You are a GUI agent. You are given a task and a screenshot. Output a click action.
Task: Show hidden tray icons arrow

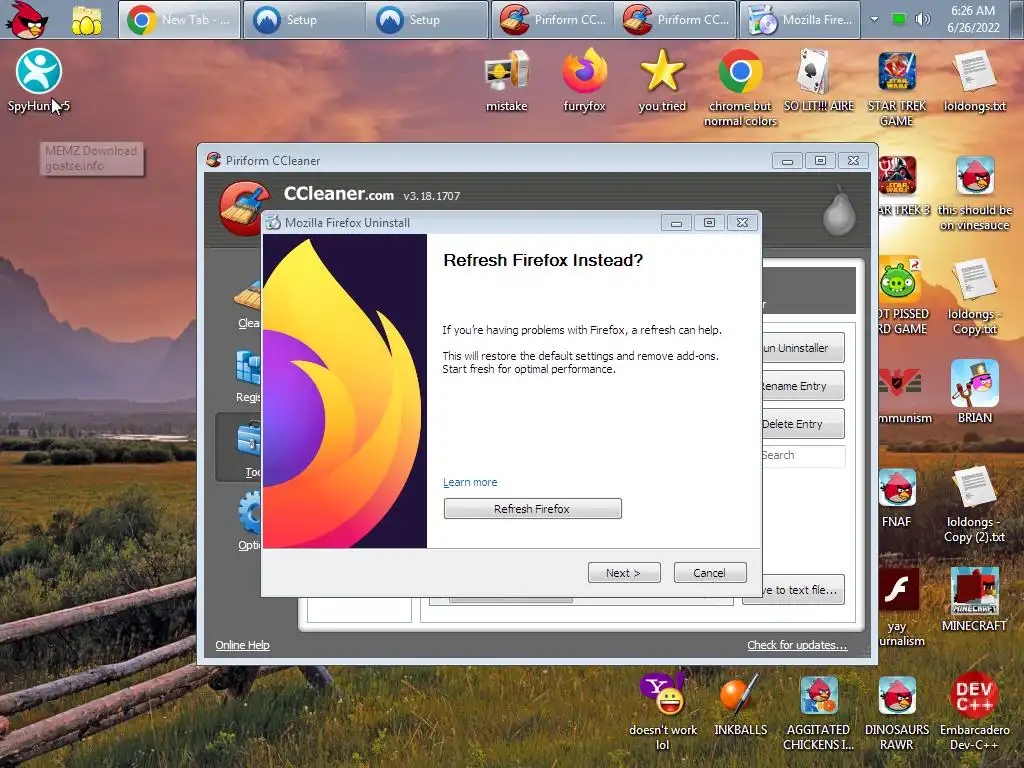(874, 19)
